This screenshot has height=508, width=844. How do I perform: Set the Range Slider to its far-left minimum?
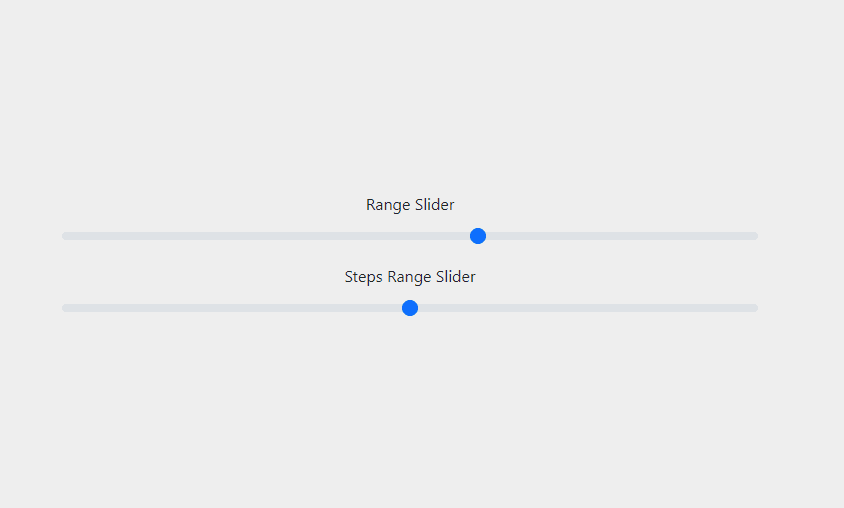pyautogui.click(x=64, y=236)
